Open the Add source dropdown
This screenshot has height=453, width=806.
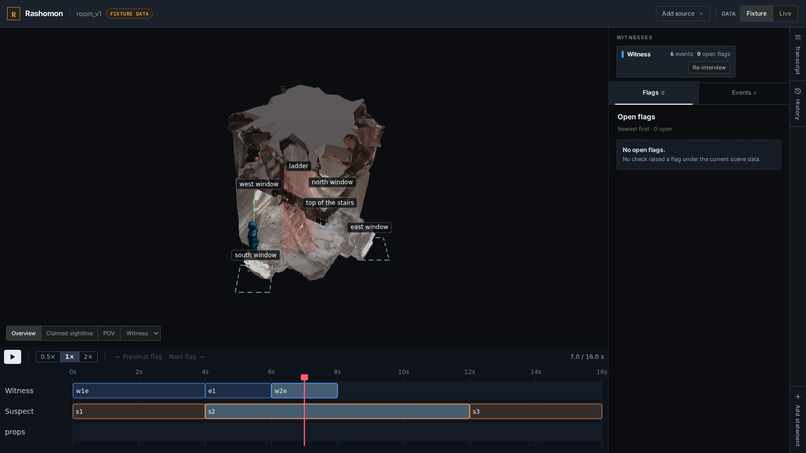tap(682, 14)
